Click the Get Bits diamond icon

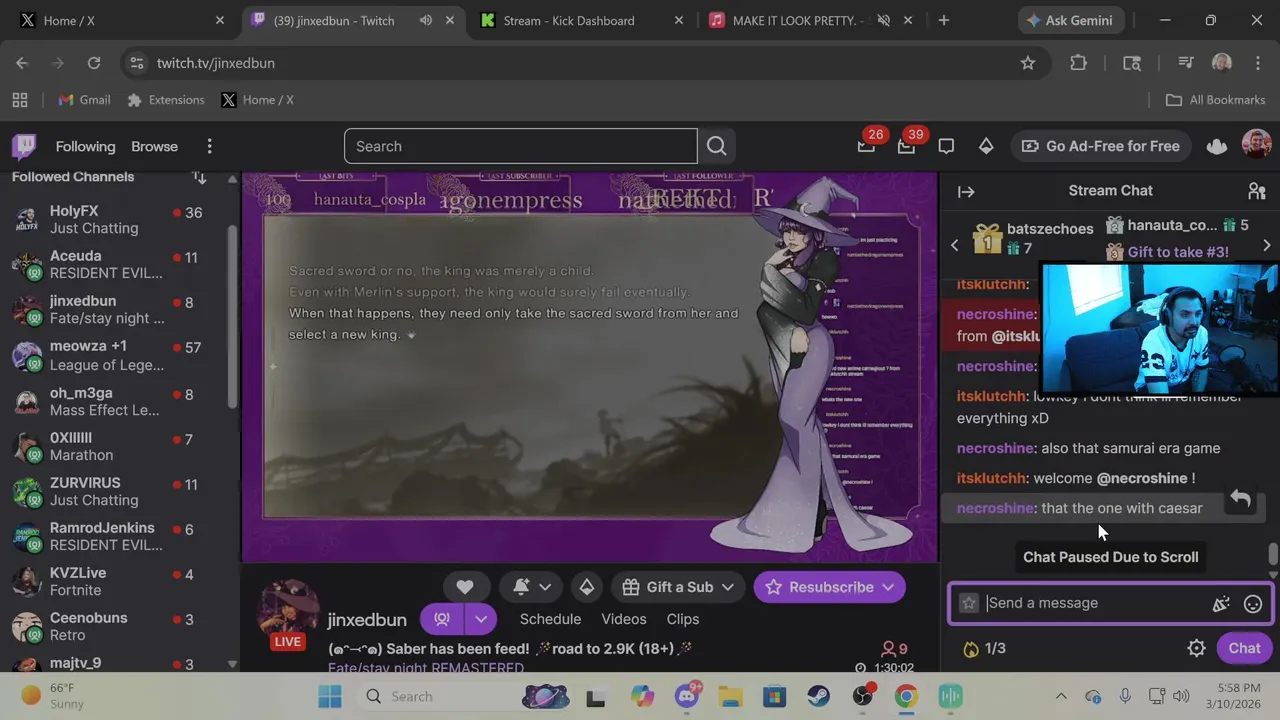pyautogui.click(x=986, y=146)
